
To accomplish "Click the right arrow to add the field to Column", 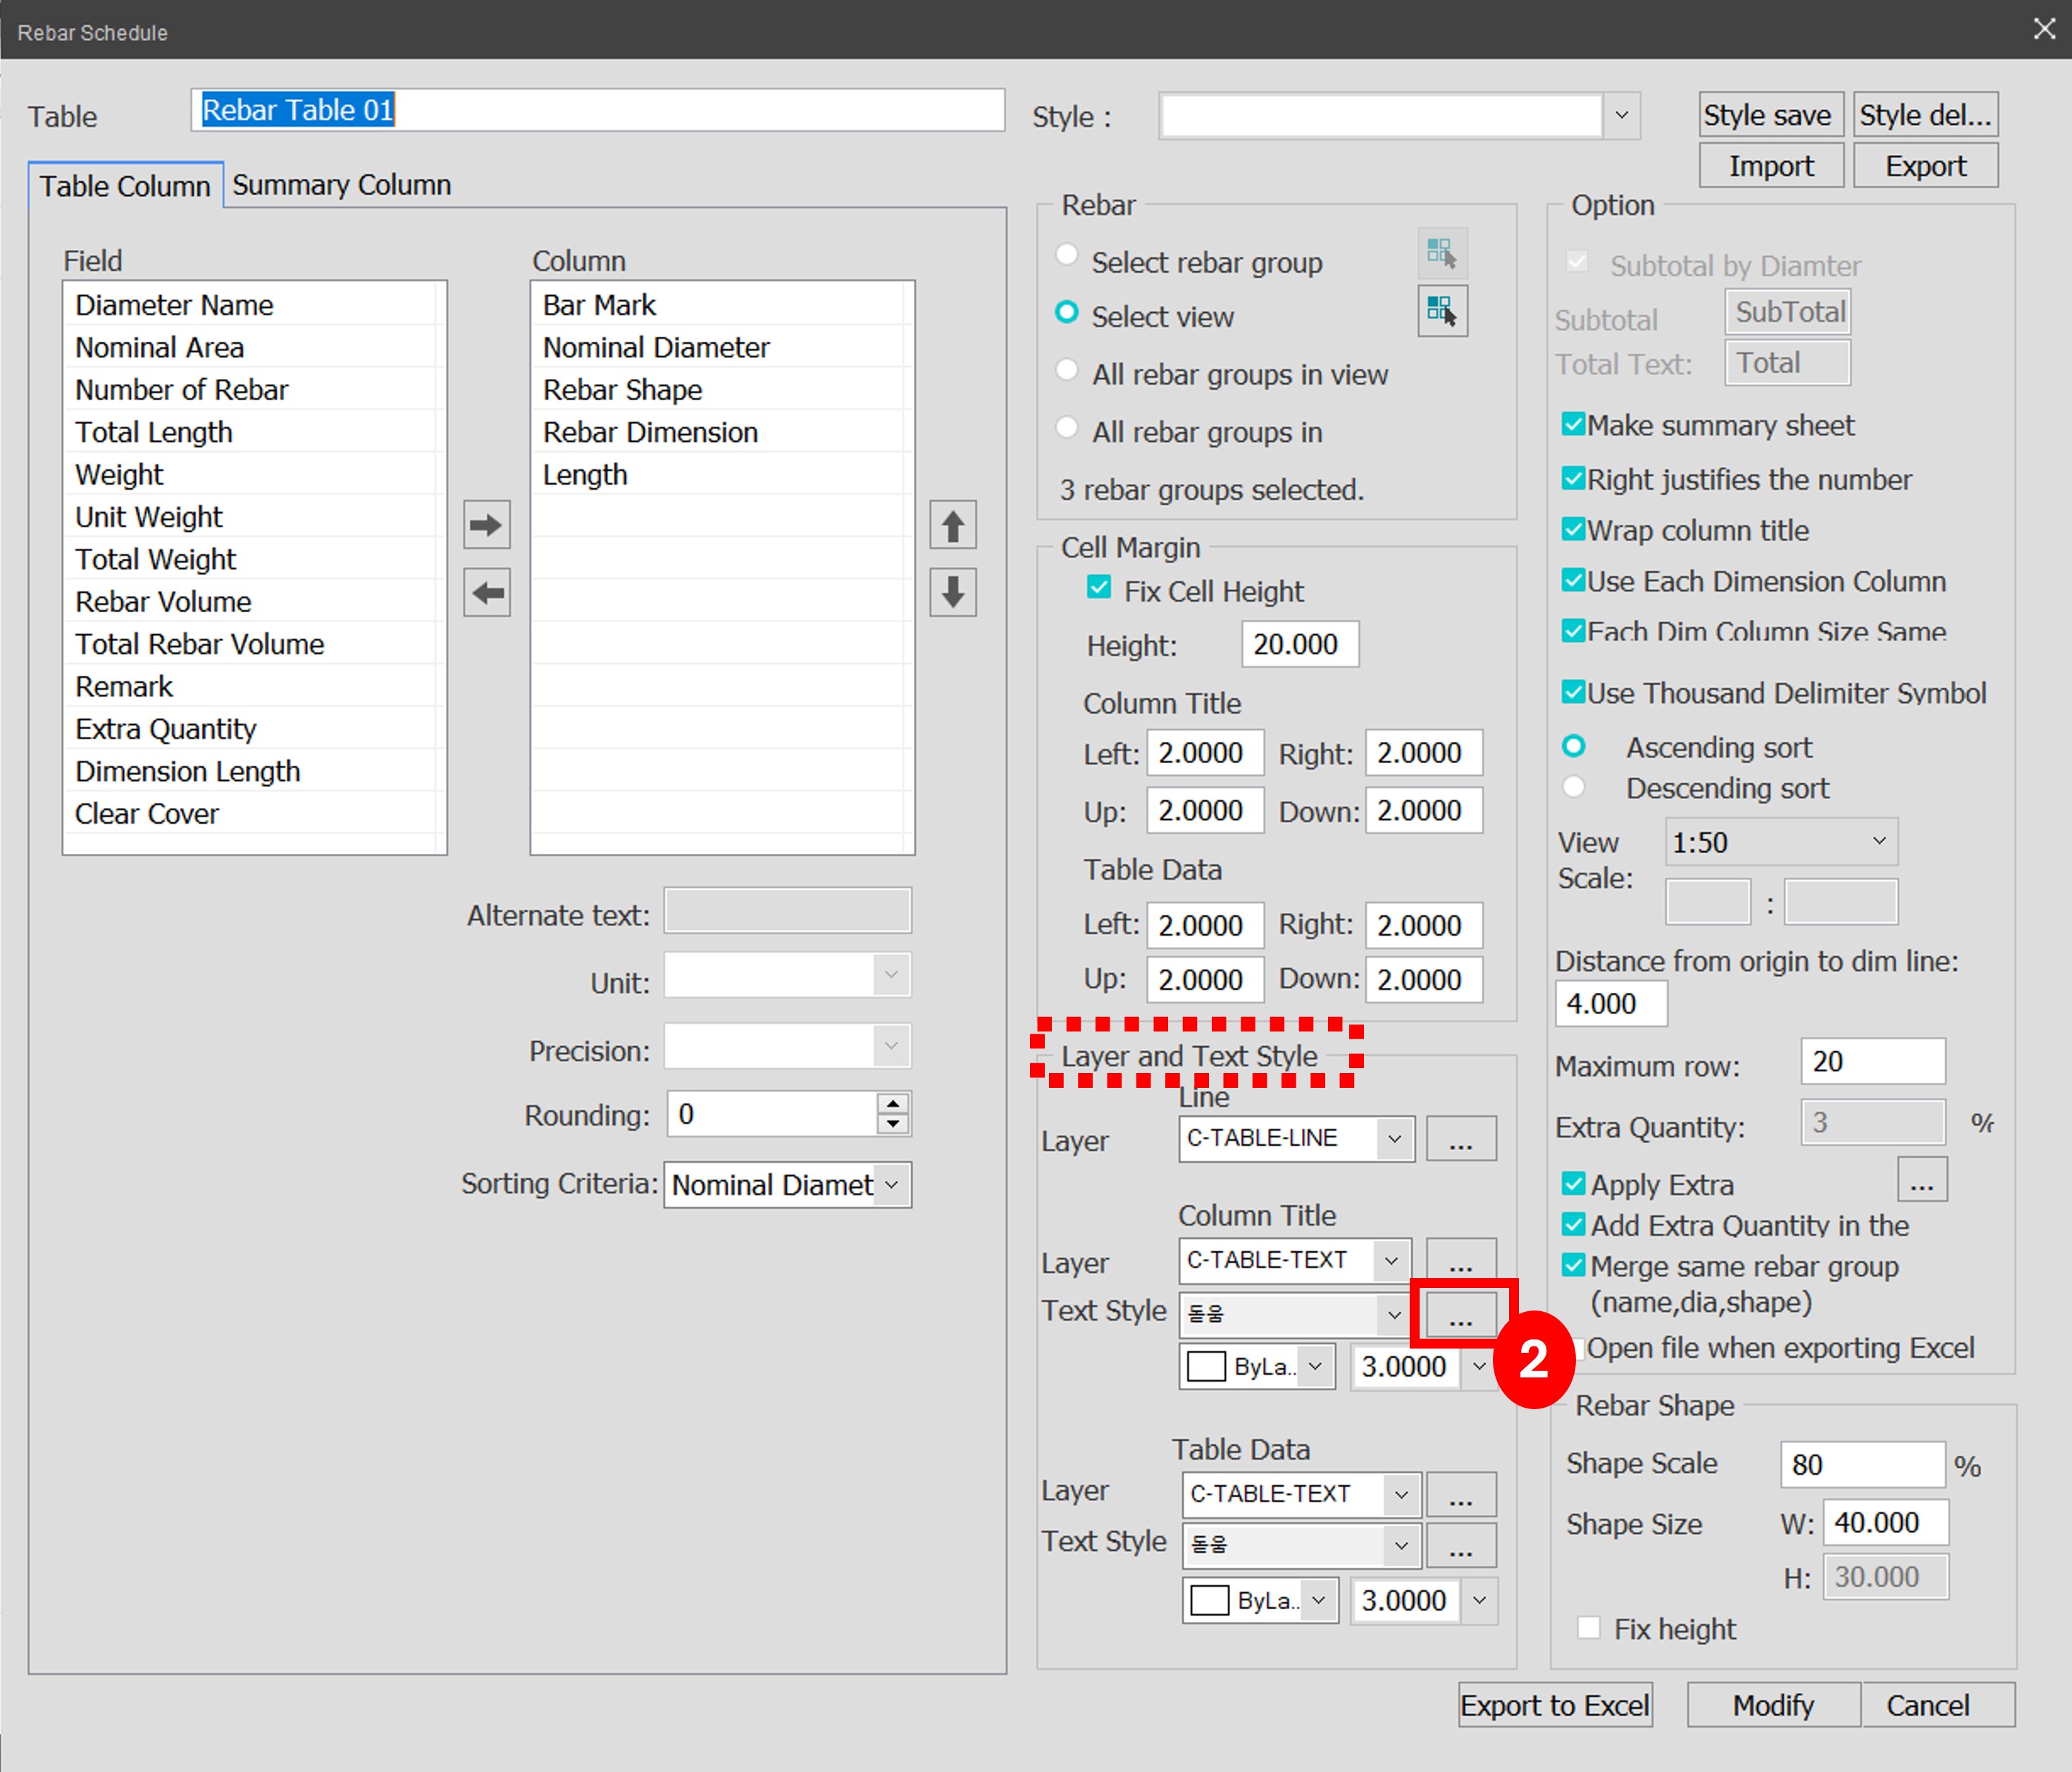I will (x=487, y=525).
